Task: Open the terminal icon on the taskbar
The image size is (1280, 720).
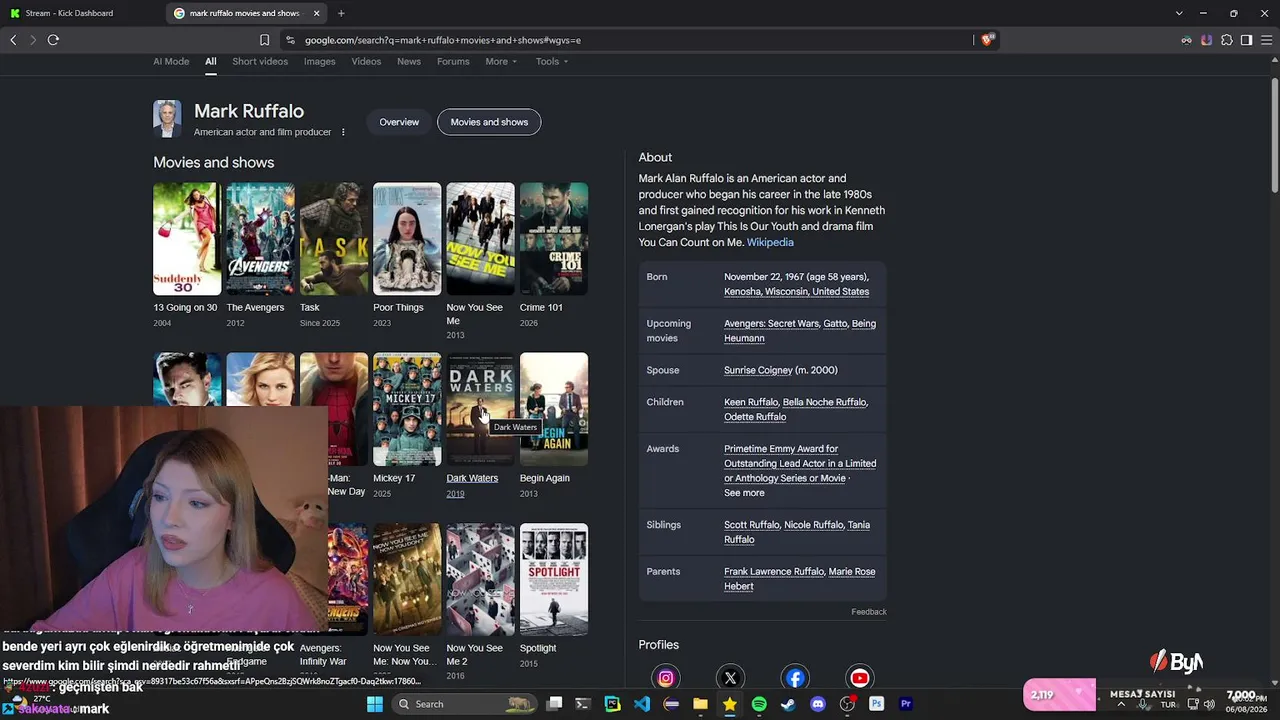Action: (583, 704)
